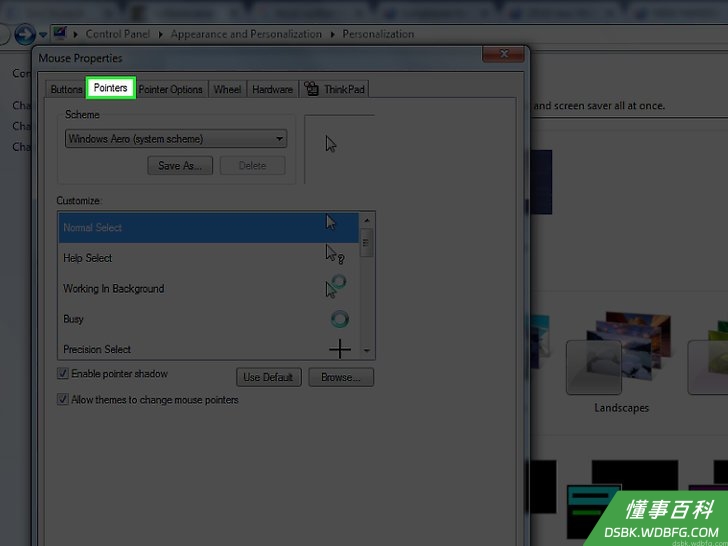Toggle Allow themes to change mouse pointers

click(x=63, y=399)
